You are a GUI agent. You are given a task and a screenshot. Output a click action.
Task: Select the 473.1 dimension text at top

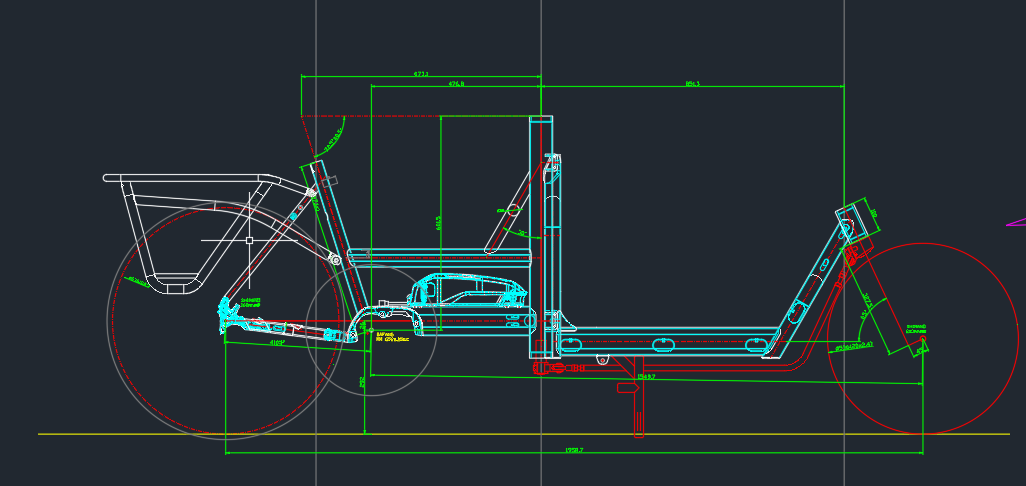421,73
